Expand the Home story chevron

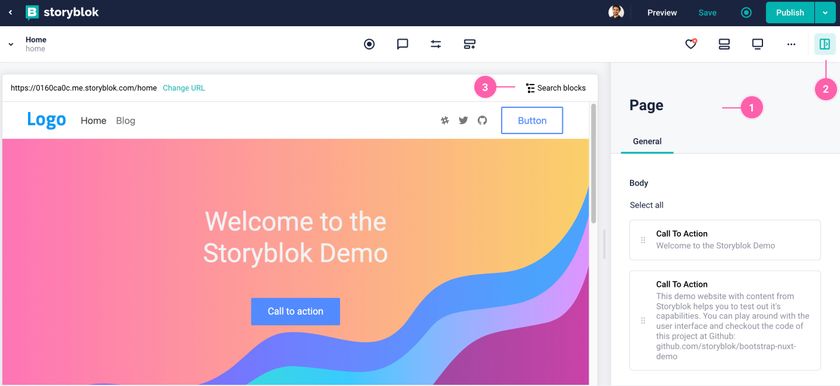pyautogui.click(x=11, y=44)
